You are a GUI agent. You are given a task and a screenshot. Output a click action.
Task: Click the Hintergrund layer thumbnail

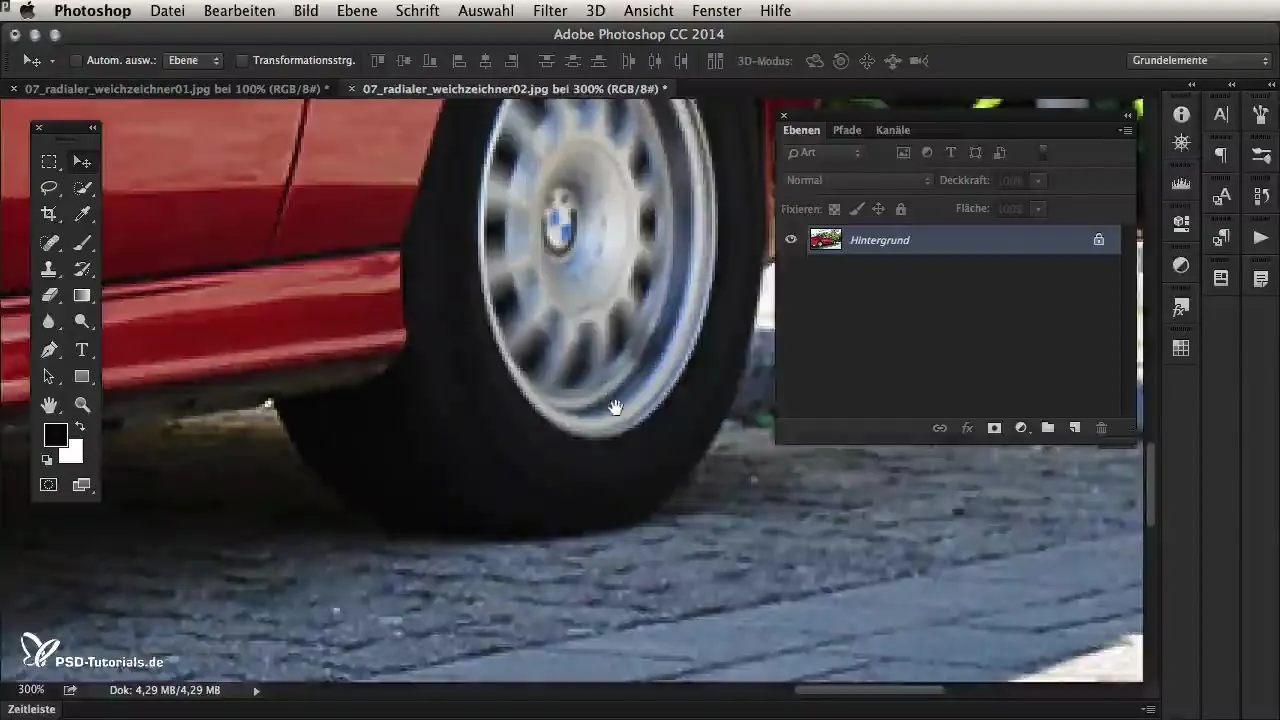pos(825,240)
